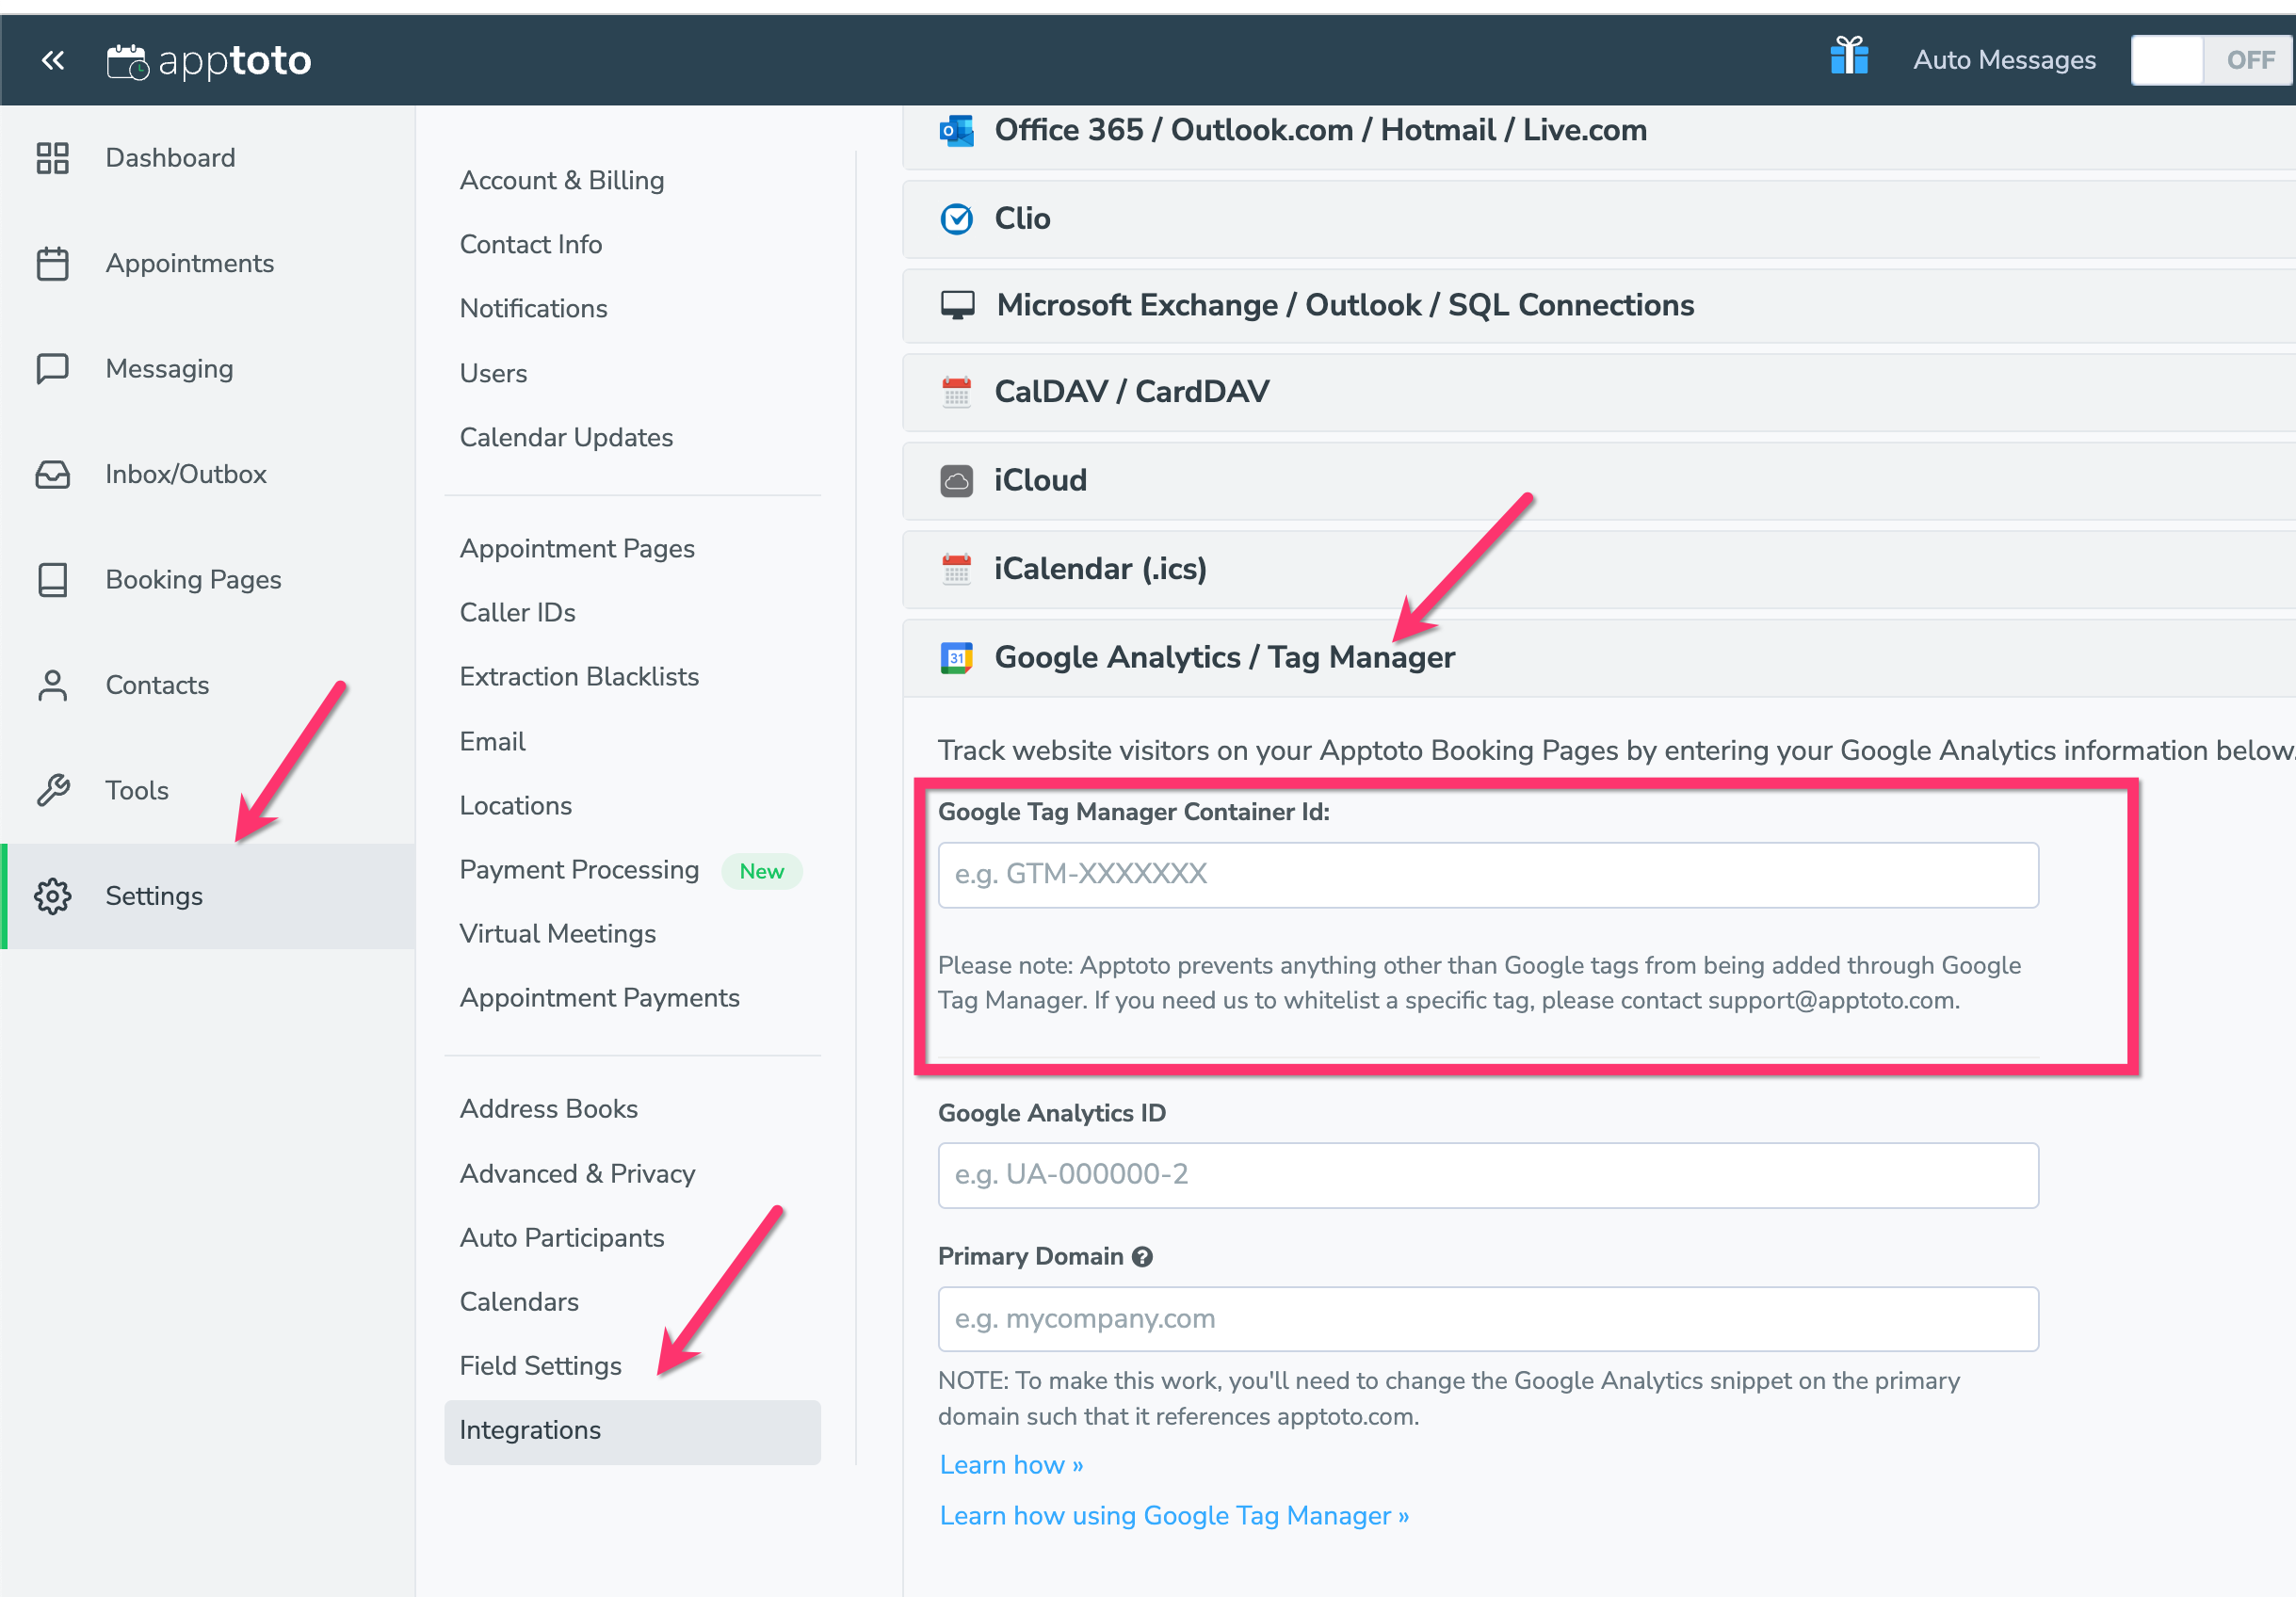Click the Learn how » link

[x=1011, y=1465]
